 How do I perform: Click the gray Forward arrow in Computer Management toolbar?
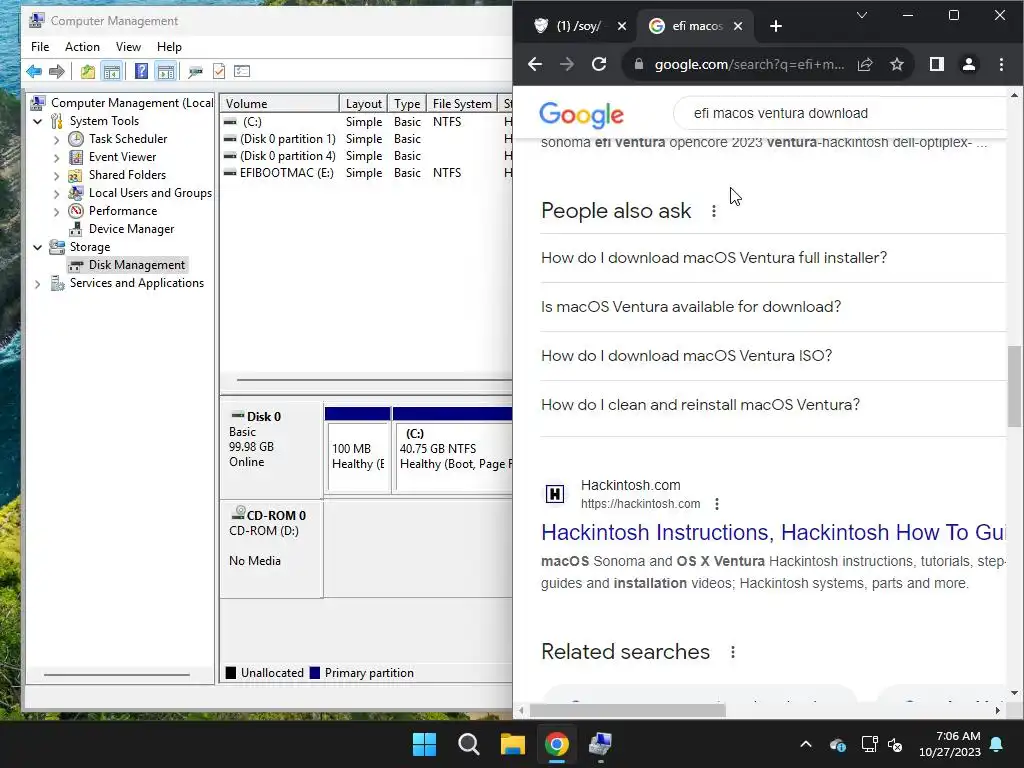[x=57, y=71]
